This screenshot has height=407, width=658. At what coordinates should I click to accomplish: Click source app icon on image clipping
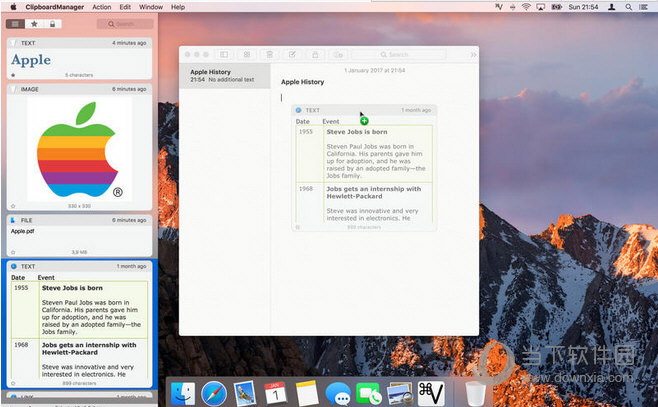13,89
